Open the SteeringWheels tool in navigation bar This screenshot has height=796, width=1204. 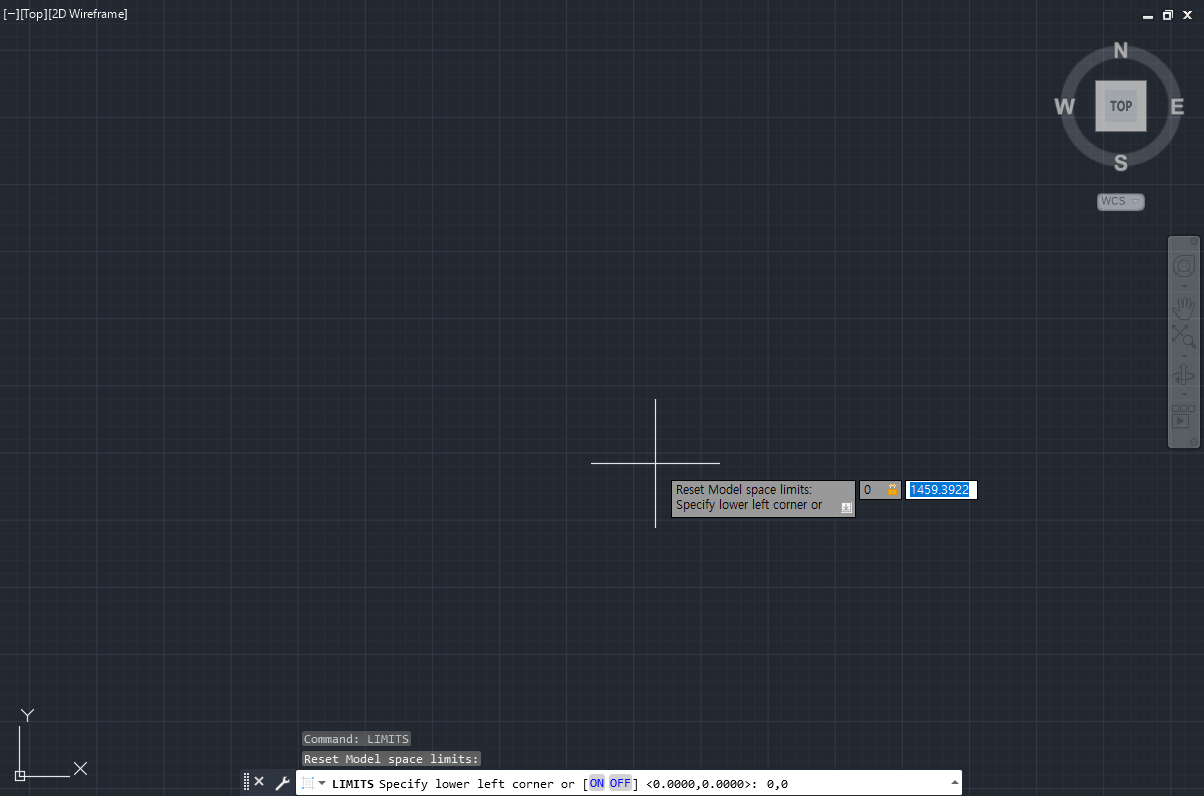point(1184,266)
